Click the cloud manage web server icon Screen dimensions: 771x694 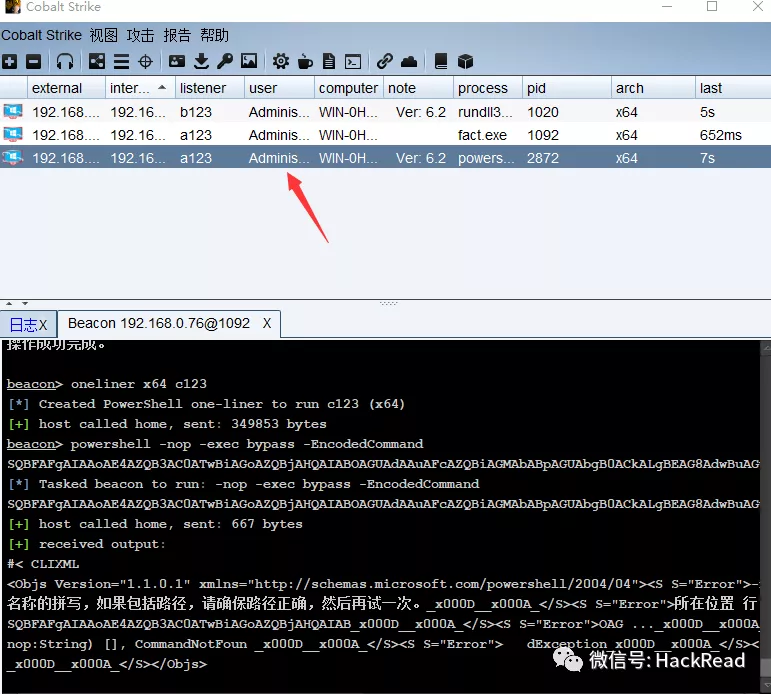(x=409, y=61)
